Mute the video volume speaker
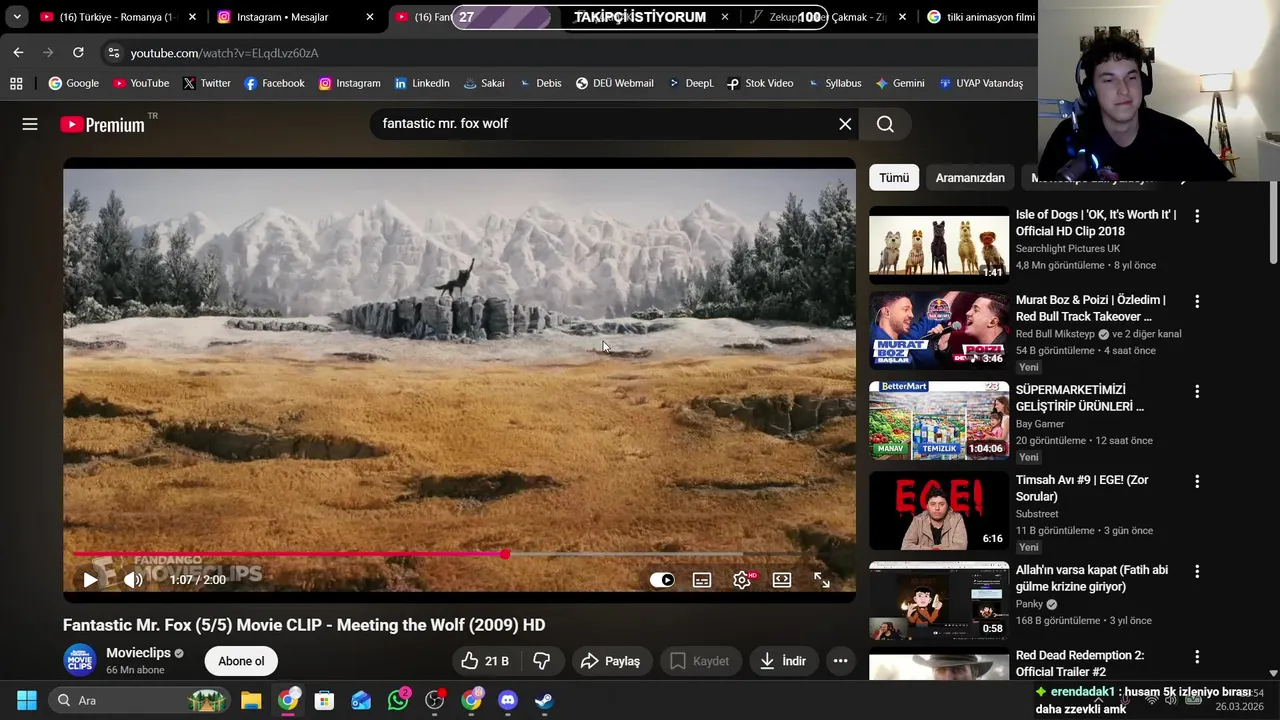Viewport: 1280px width, 720px height. coord(133,580)
